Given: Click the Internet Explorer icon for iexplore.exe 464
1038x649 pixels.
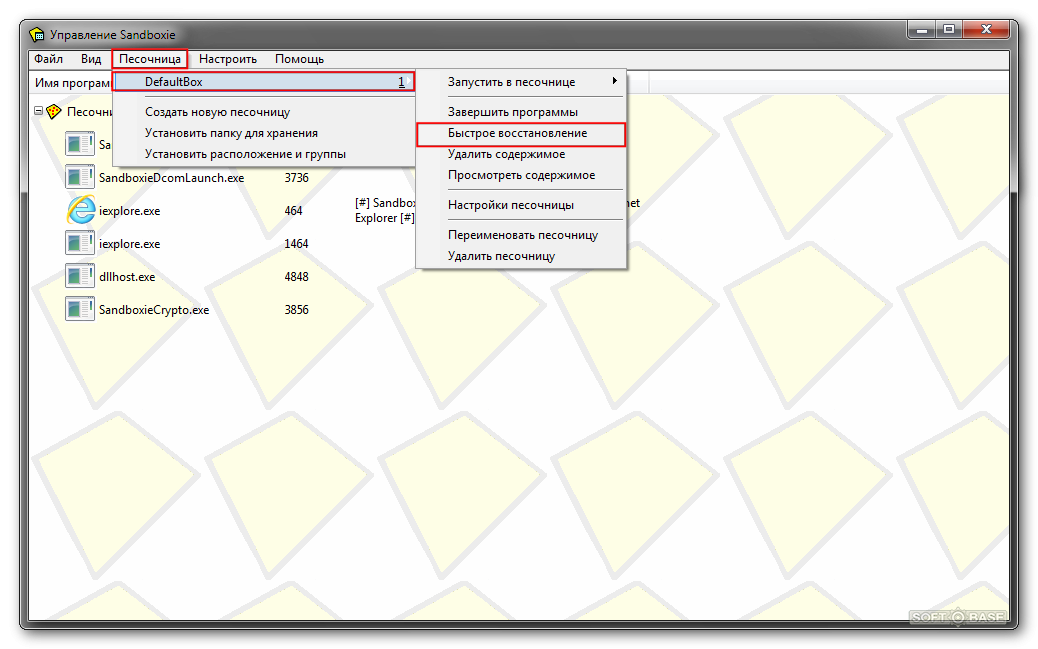Looking at the screenshot, I should click(x=80, y=210).
